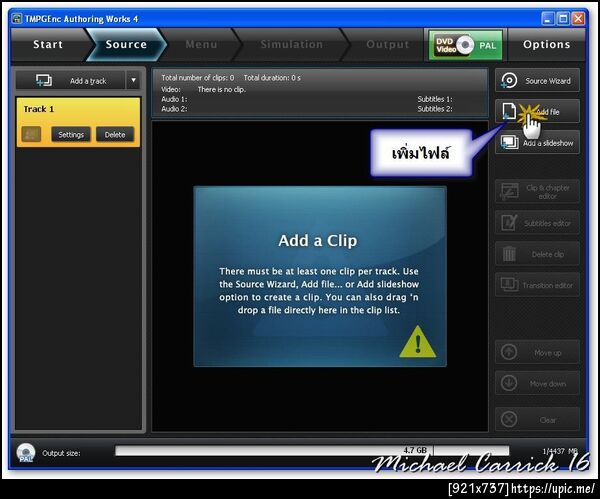Go to the Menu step tab
The width and height of the screenshot is (600, 499).
tap(201, 44)
